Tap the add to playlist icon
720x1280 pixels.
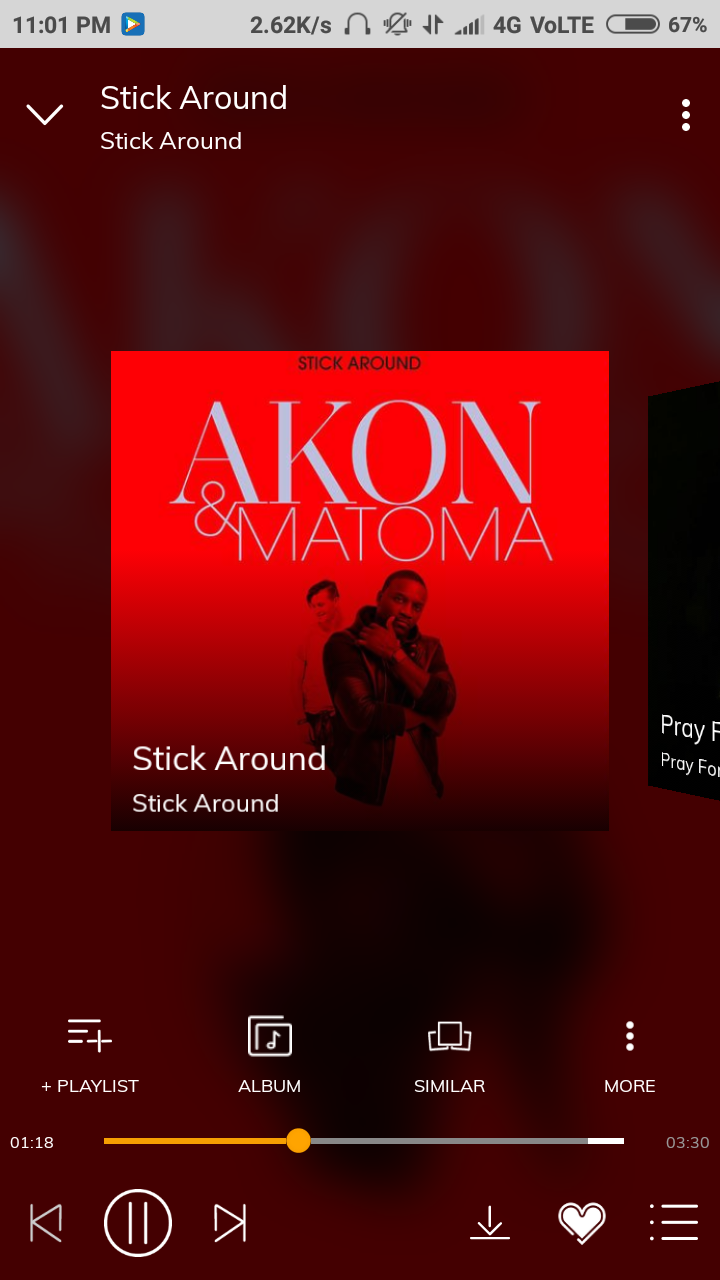[90, 1035]
